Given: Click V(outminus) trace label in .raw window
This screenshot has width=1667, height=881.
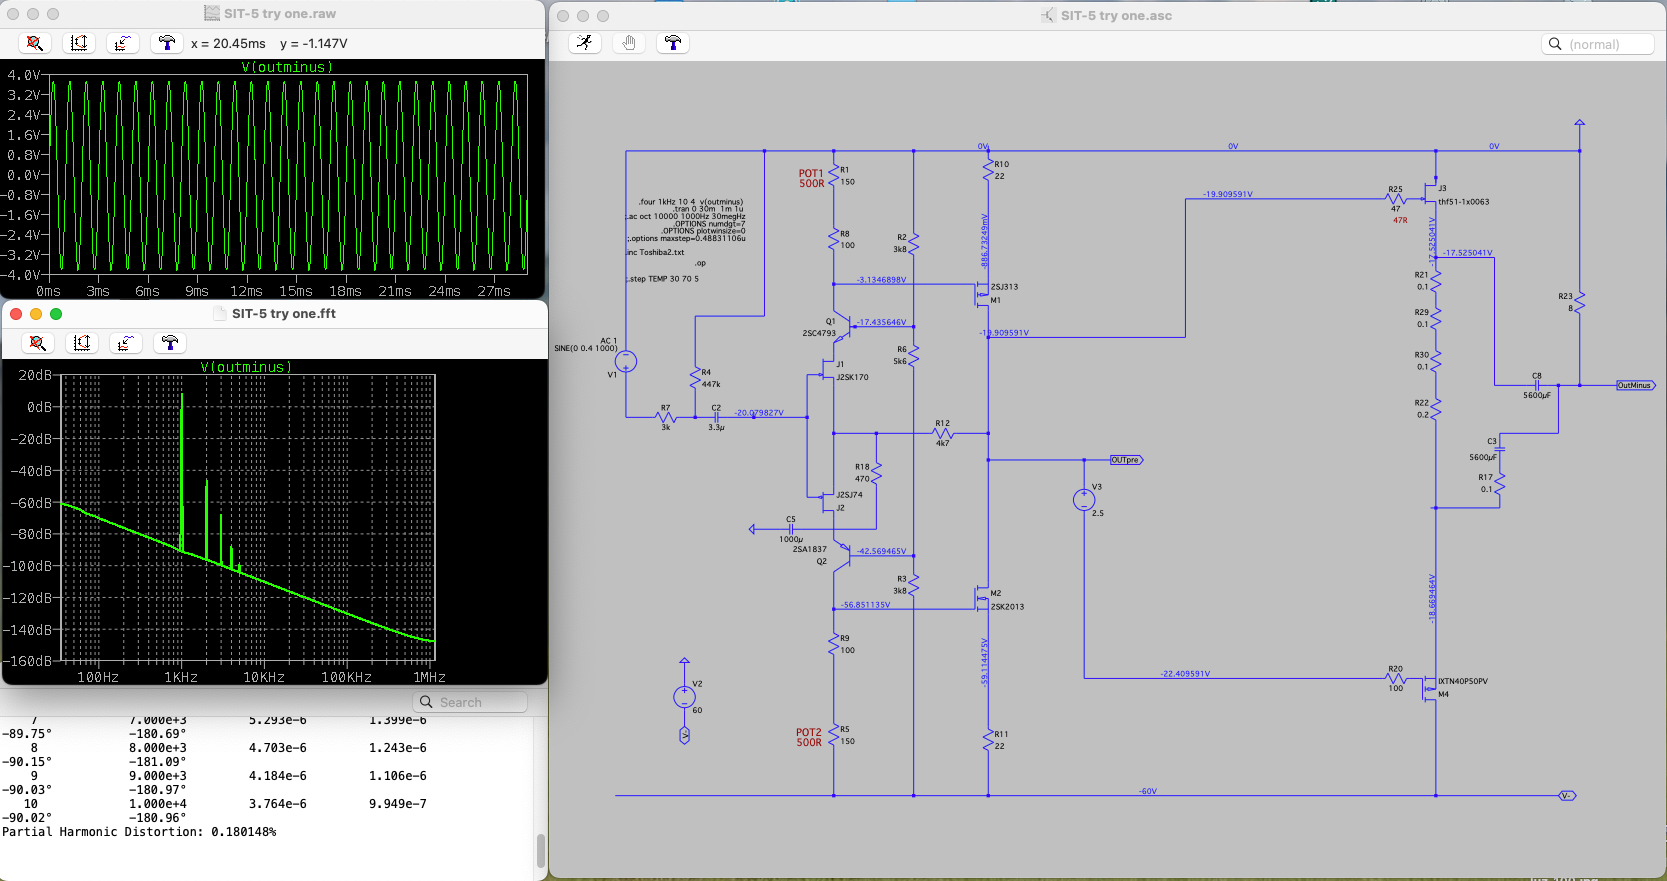Looking at the screenshot, I should (287, 67).
